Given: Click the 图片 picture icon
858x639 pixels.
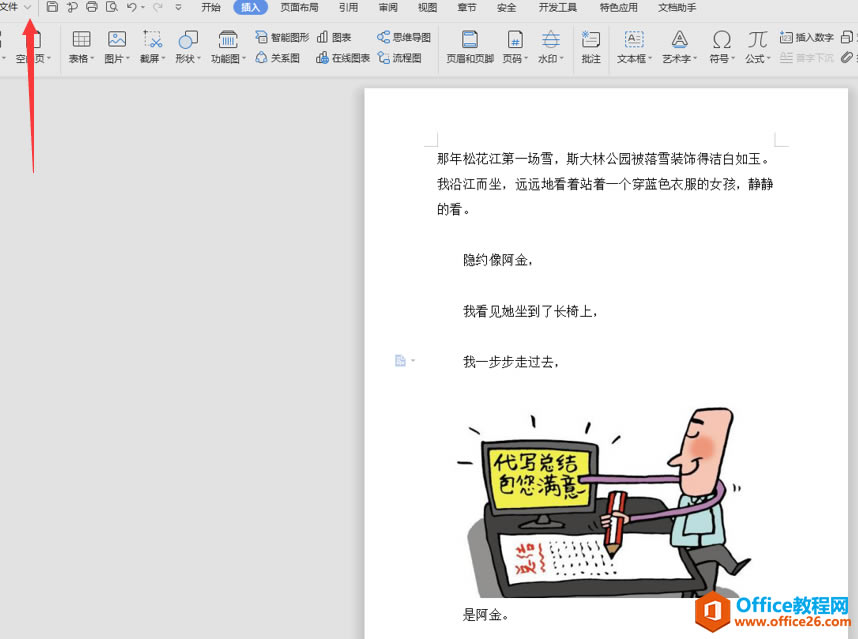Looking at the screenshot, I should pos(117,39).
